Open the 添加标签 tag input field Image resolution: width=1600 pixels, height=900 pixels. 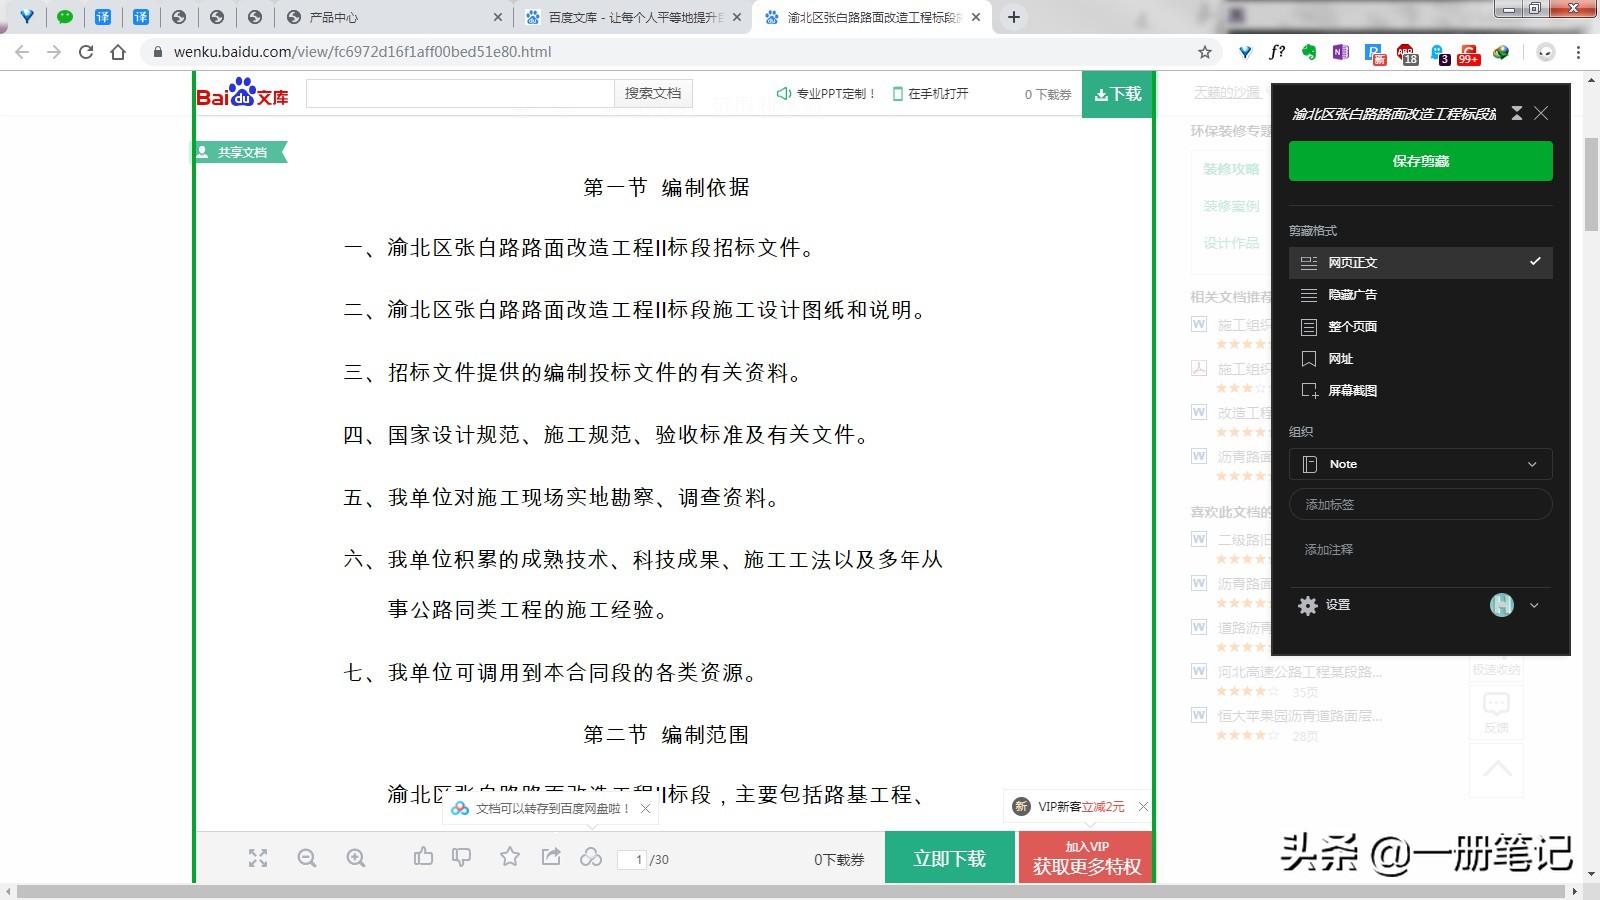[1420, 504]
